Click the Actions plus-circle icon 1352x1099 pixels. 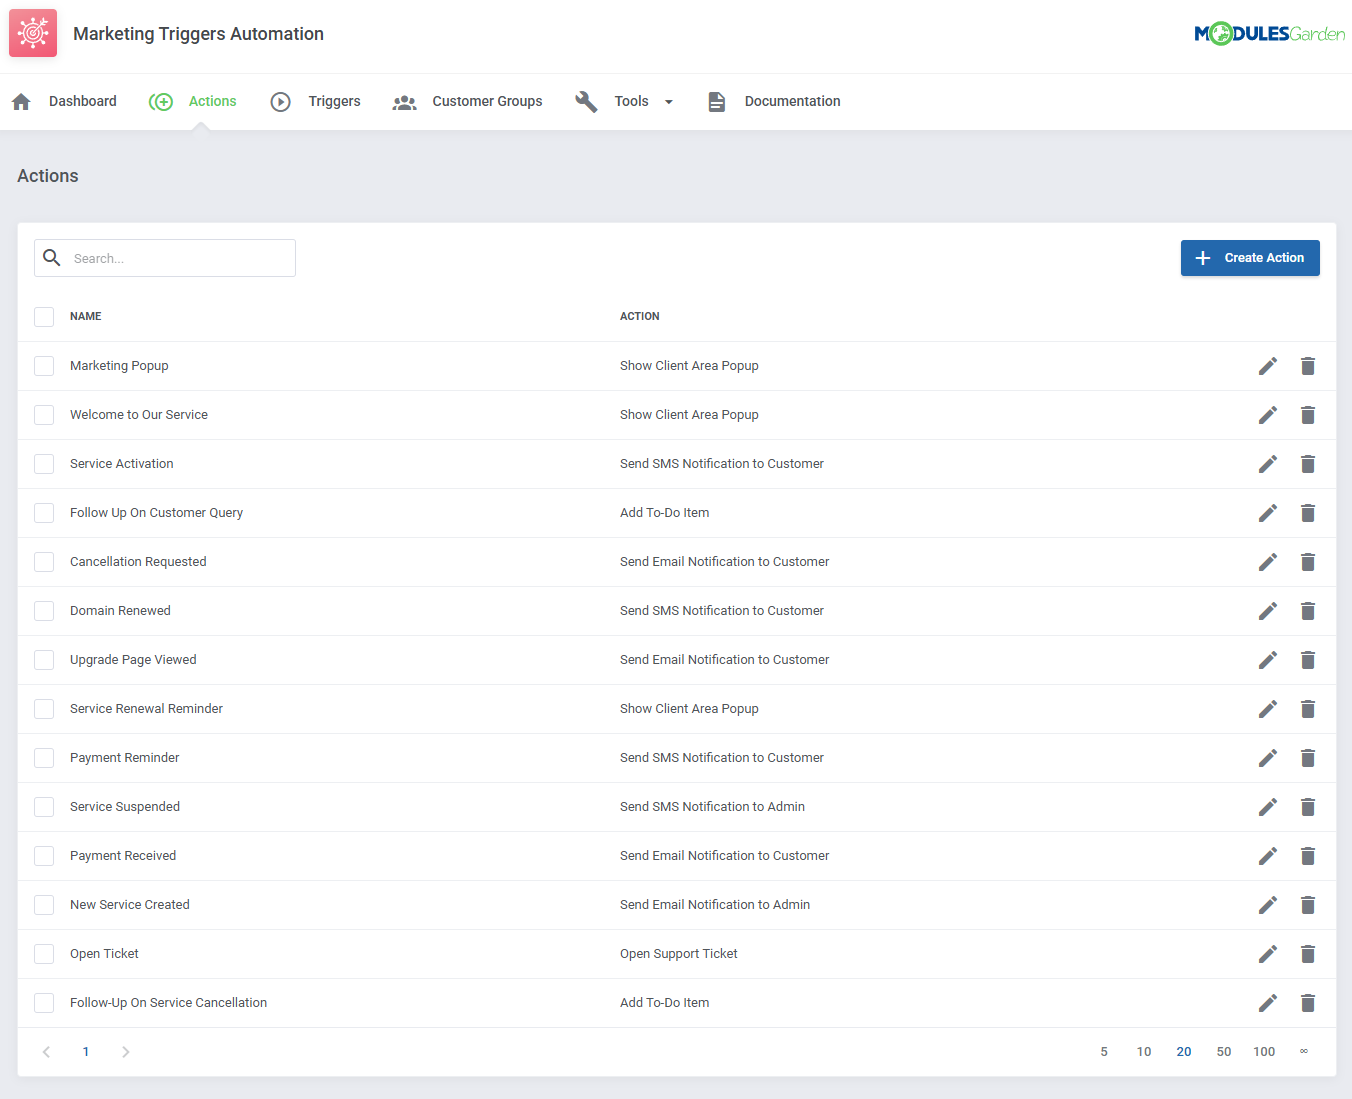[161, 101]
